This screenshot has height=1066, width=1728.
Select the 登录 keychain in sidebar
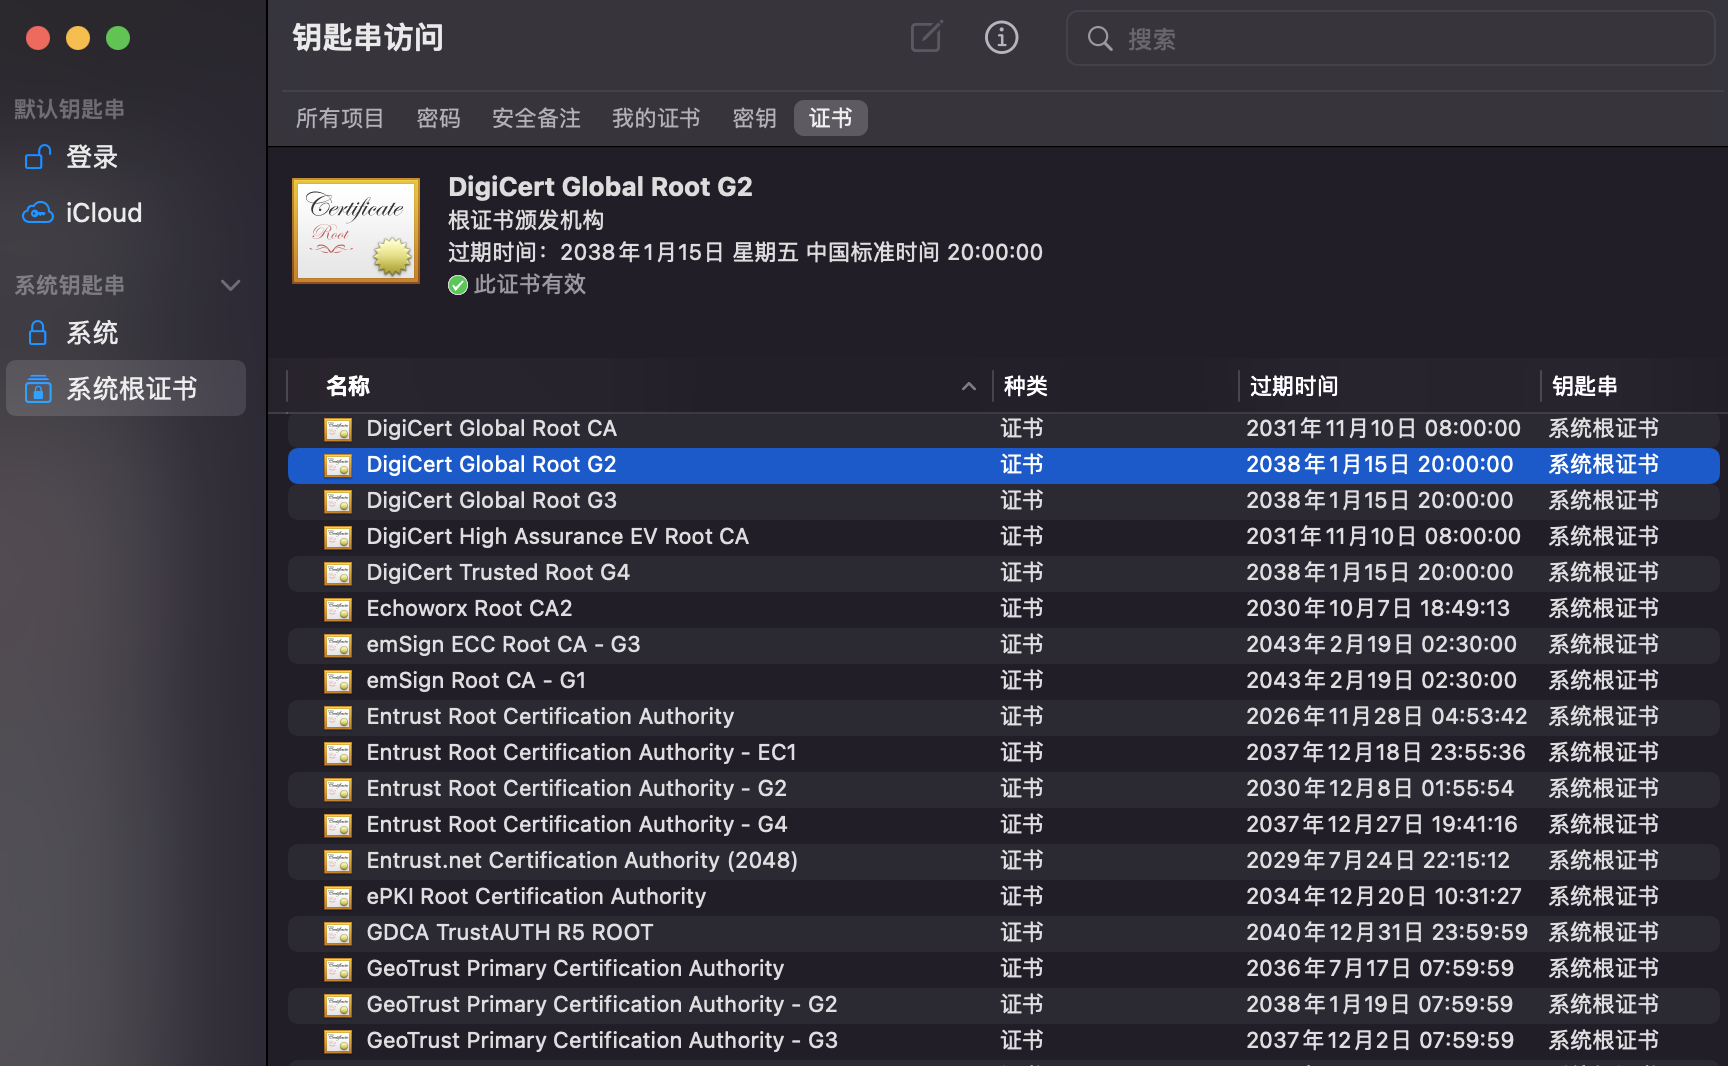(x=126, y=157)
